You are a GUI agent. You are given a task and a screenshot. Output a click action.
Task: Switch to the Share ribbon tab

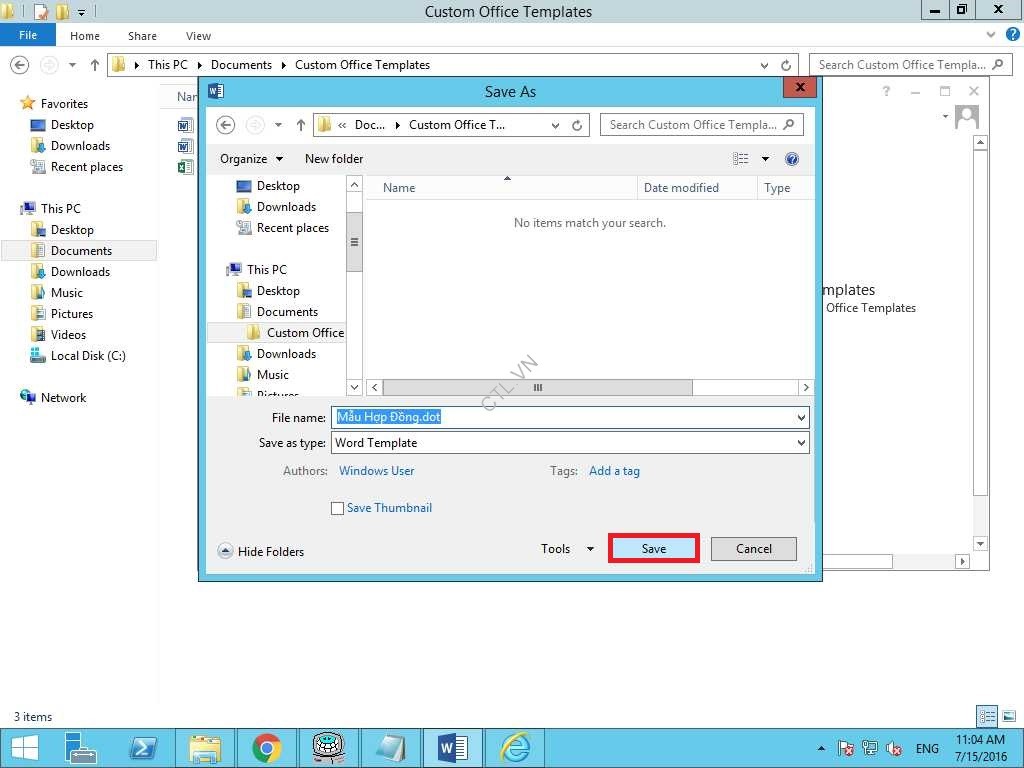(x=142, y=35)
